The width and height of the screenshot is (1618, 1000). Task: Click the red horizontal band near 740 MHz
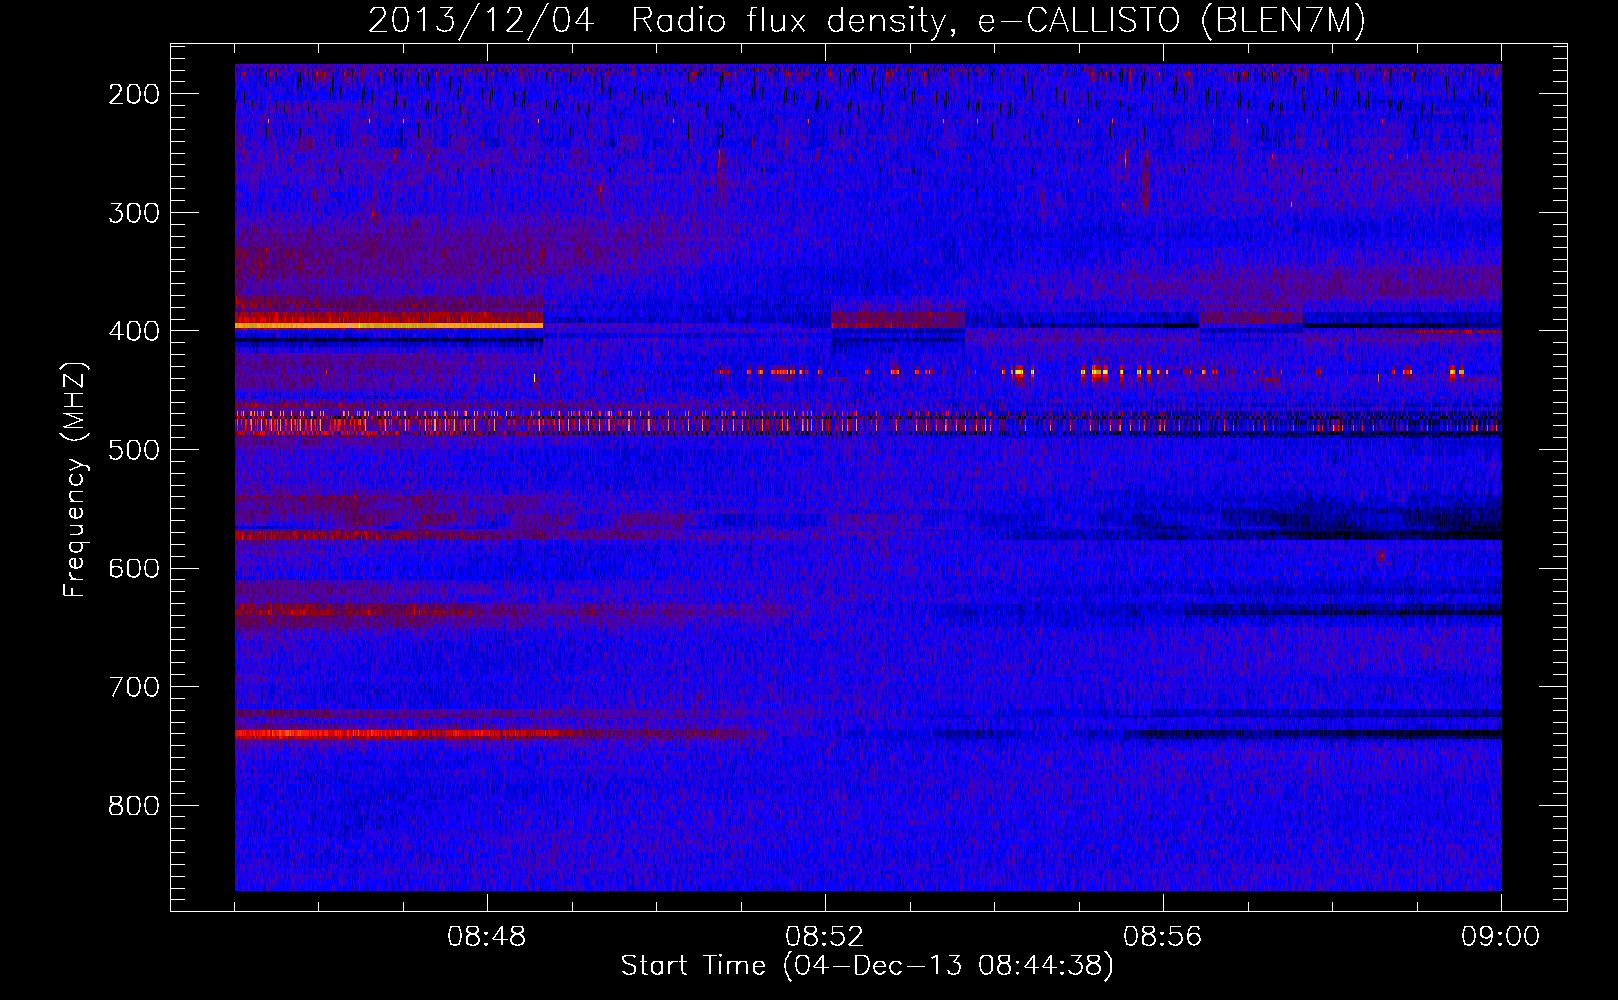point(410,733)
